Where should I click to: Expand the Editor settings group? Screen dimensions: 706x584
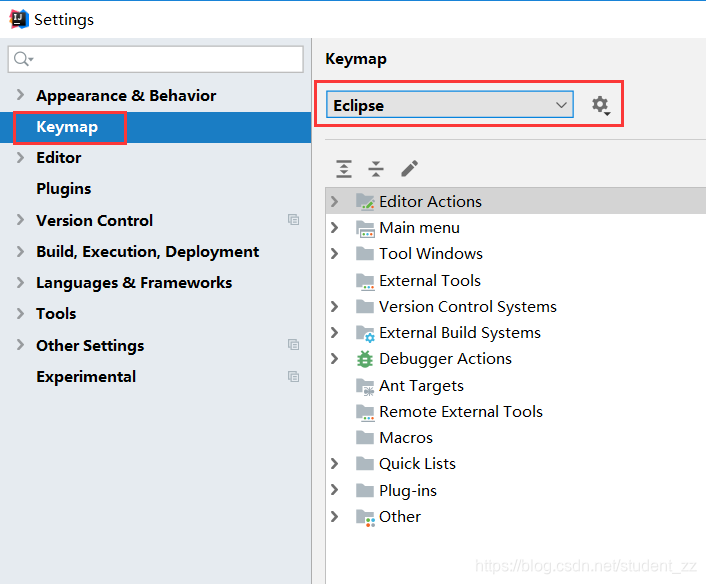[x=20, y=158]
